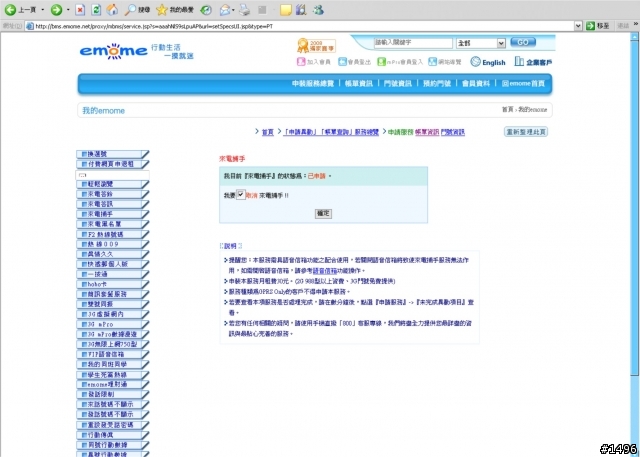The image size is (640, 457).
Task: Select 換退號 in sidebar menu
Action: (113, 154)
